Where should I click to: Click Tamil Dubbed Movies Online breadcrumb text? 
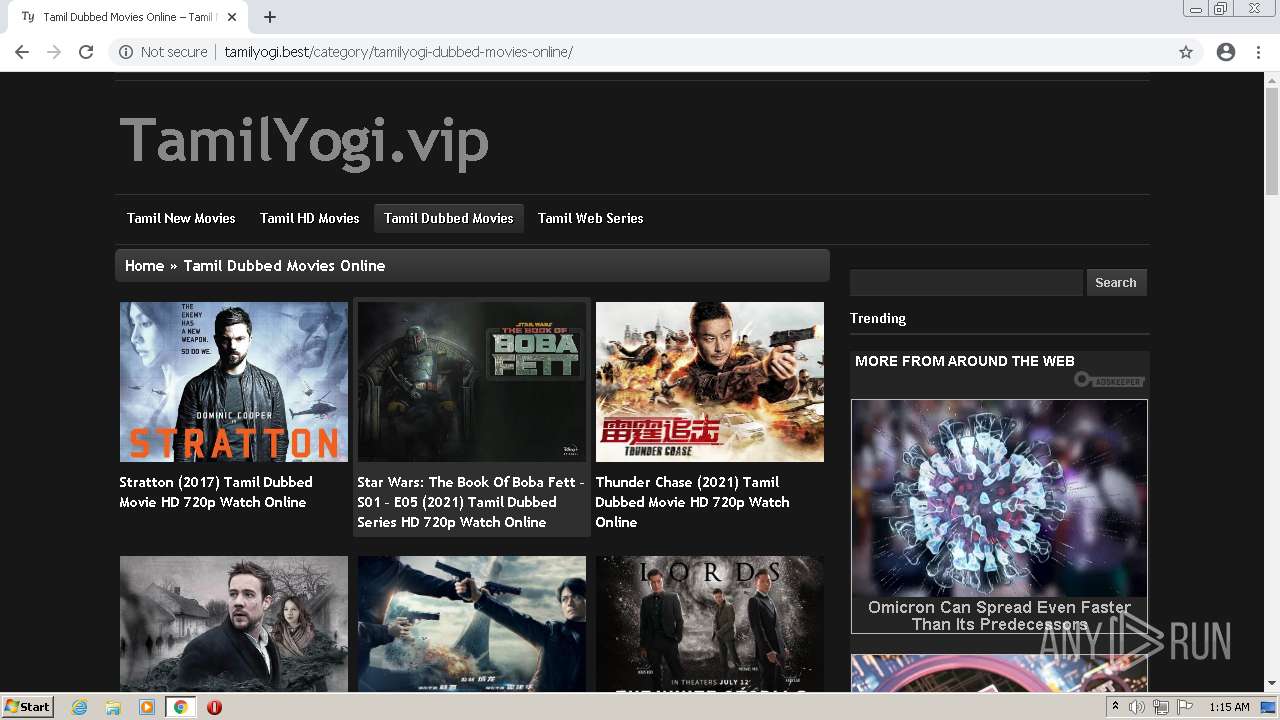point(284,266)
